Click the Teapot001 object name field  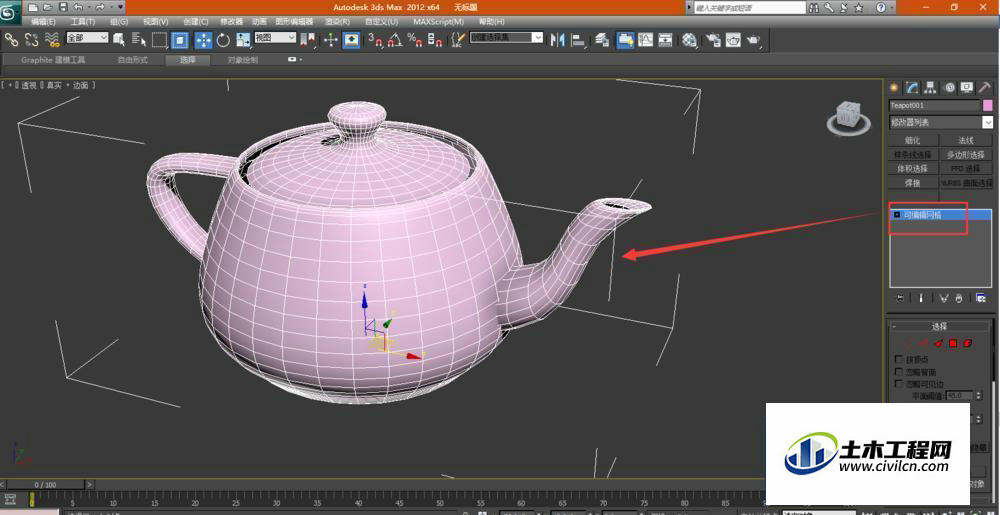click(934, 105)
